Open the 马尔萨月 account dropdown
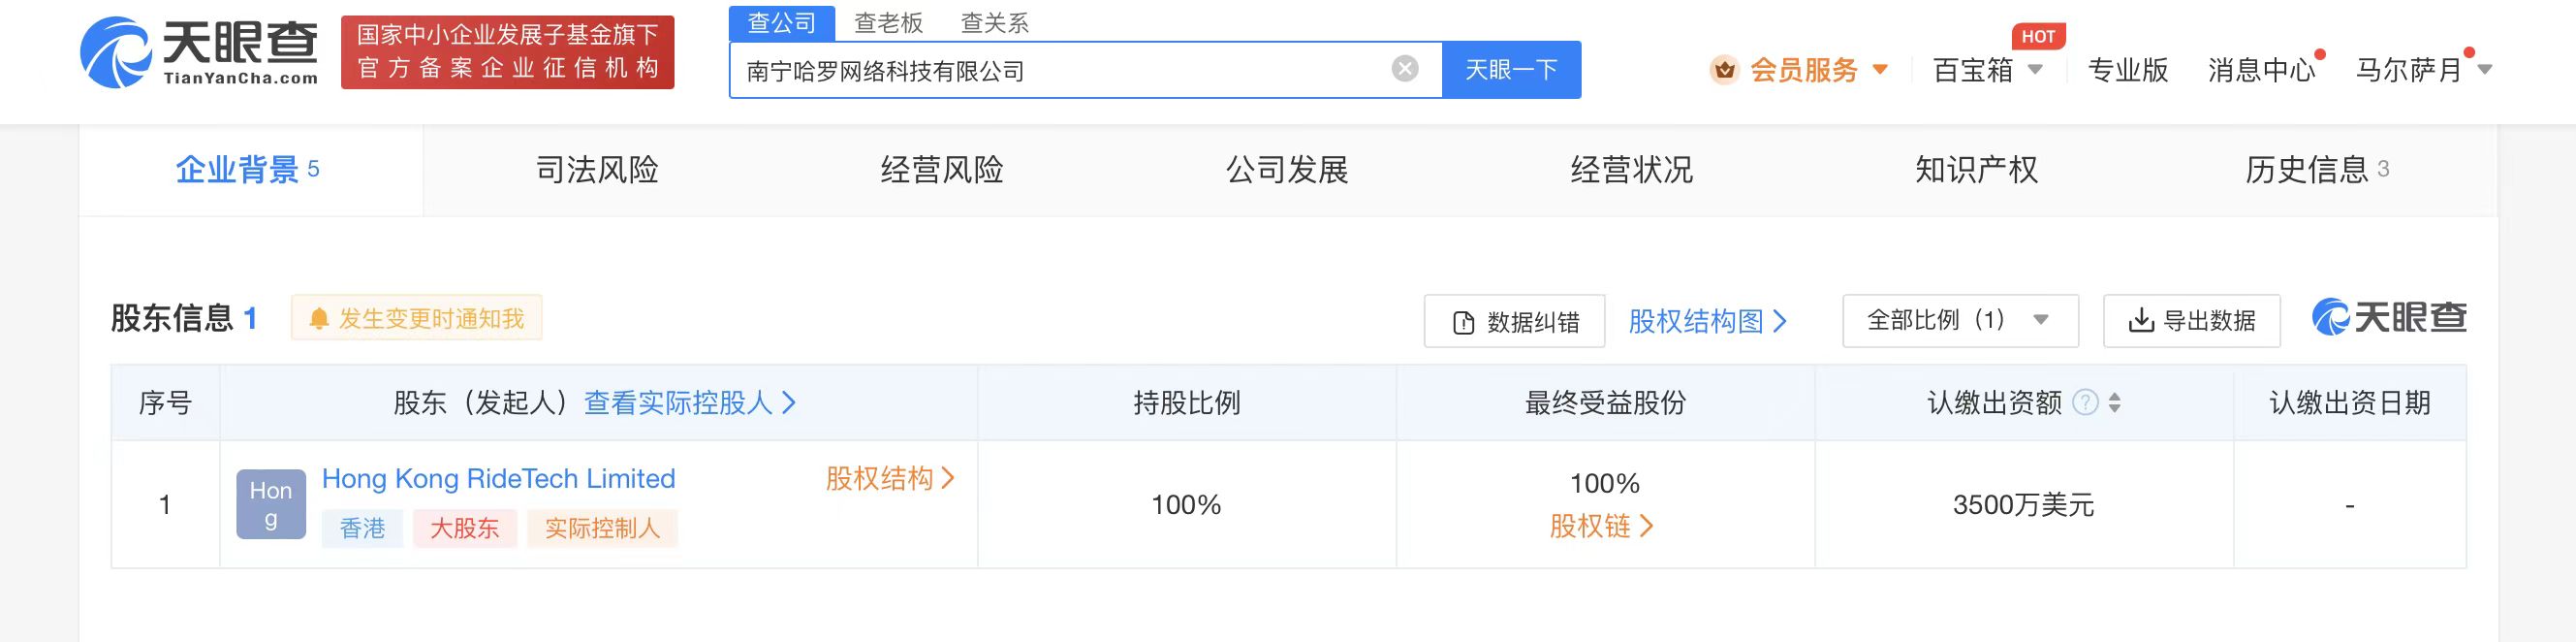 tap(2485, 70)
